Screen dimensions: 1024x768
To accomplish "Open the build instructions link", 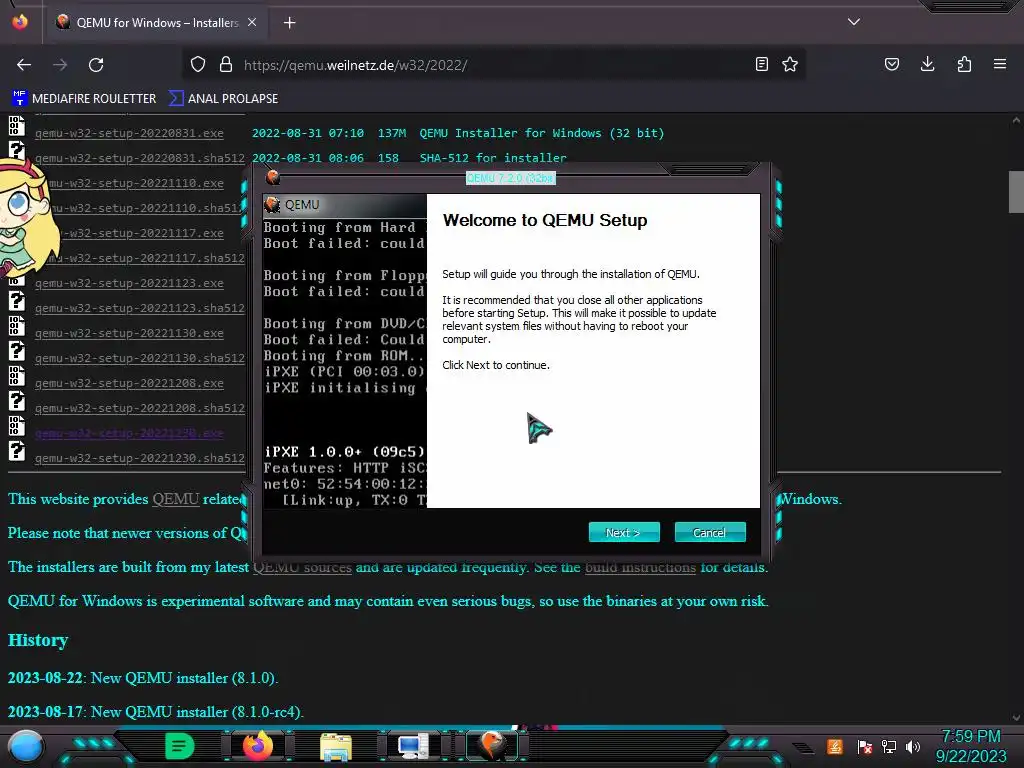I will click(640, 567).
